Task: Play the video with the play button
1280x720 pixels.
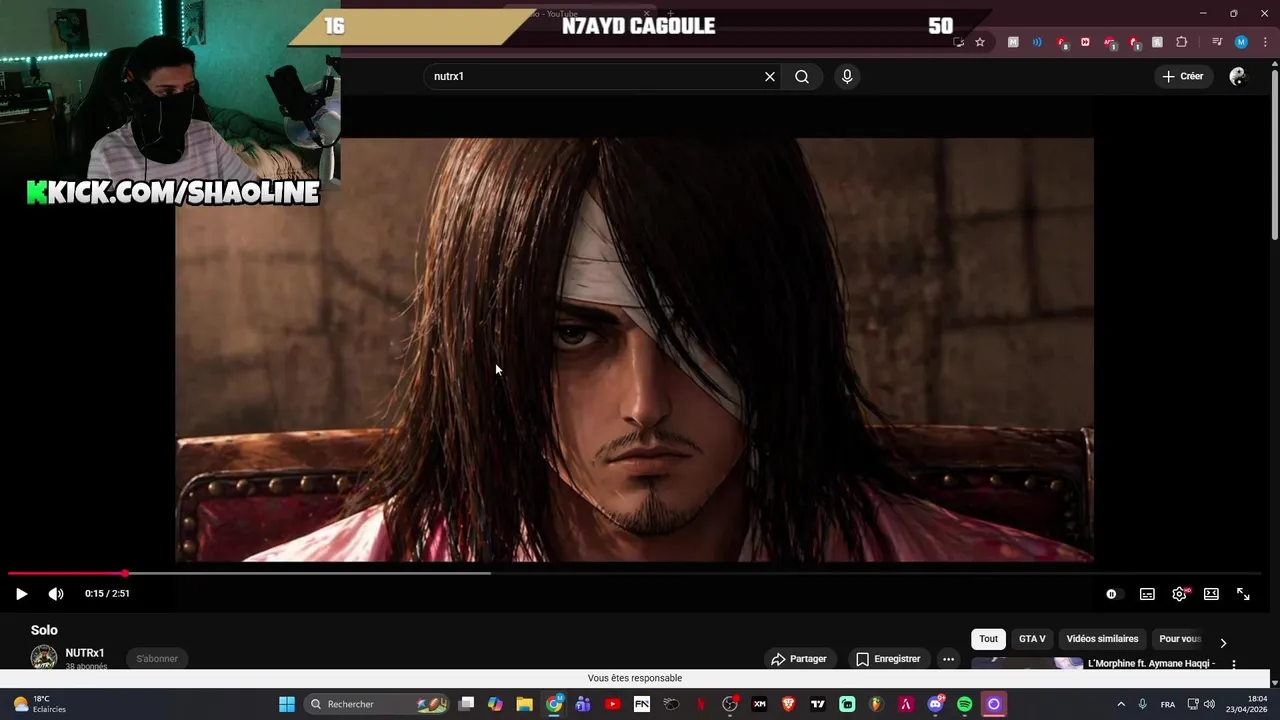Action: coord(21,594)
